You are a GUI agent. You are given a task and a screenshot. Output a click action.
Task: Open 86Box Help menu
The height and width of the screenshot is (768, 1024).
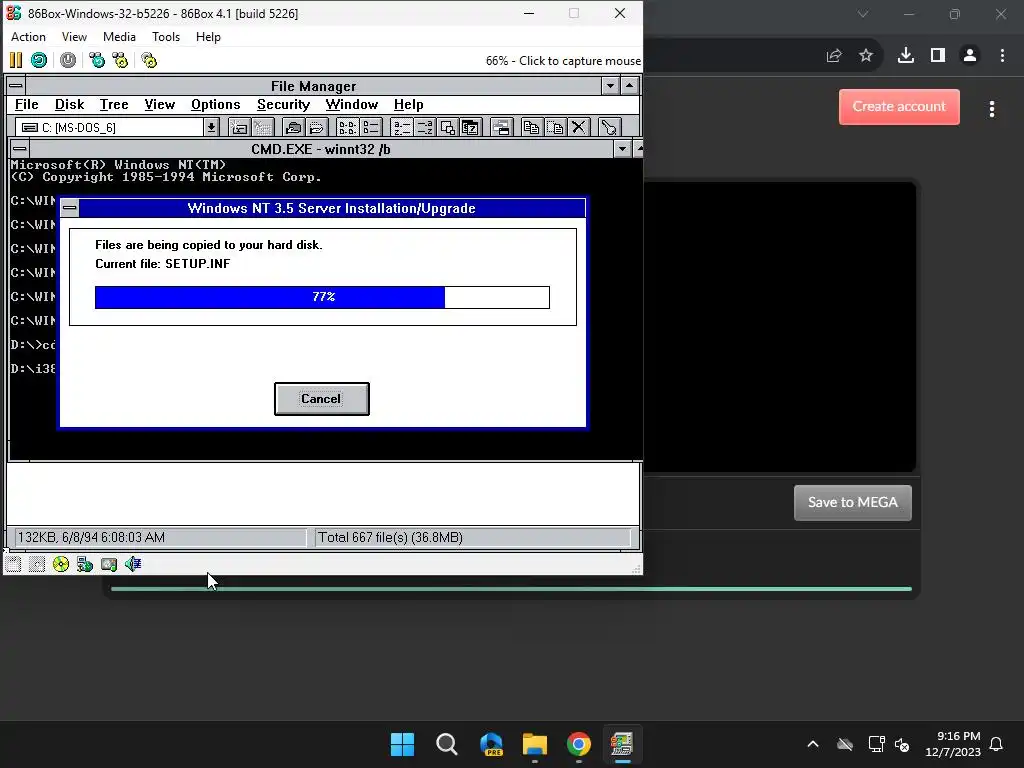pyautogui.click(x=208, y=37)
